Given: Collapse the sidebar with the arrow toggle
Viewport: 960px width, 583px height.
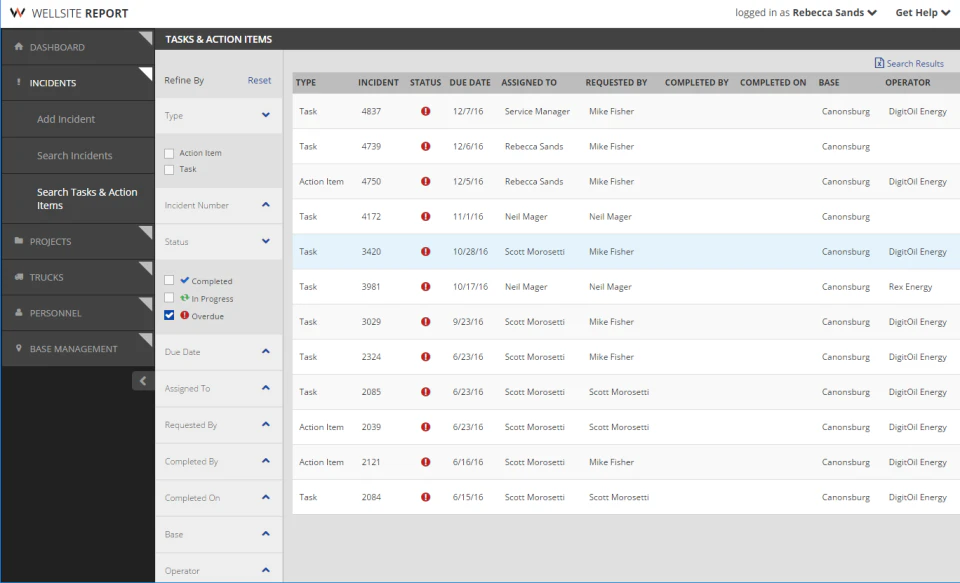Looking at the screenshot, I should 145,381.
